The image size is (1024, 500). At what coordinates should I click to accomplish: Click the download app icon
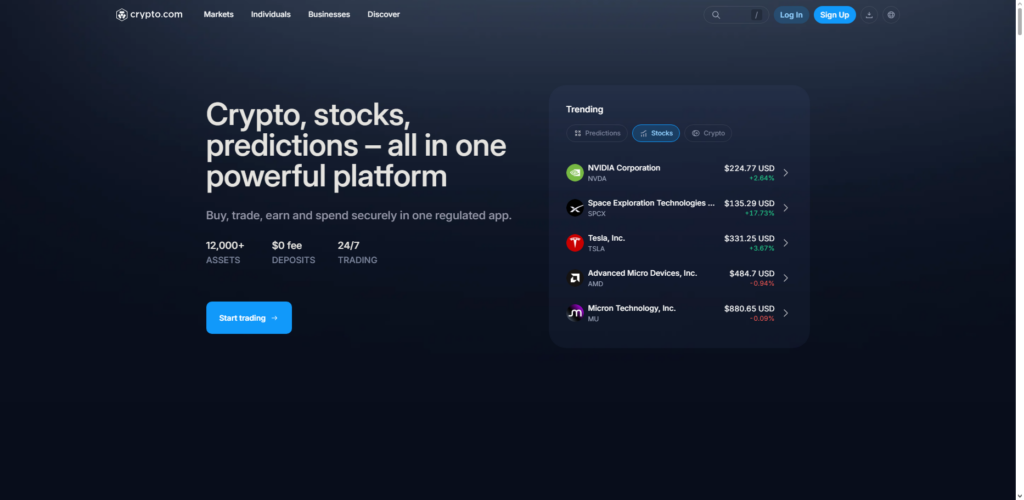[x=869, y=15]
